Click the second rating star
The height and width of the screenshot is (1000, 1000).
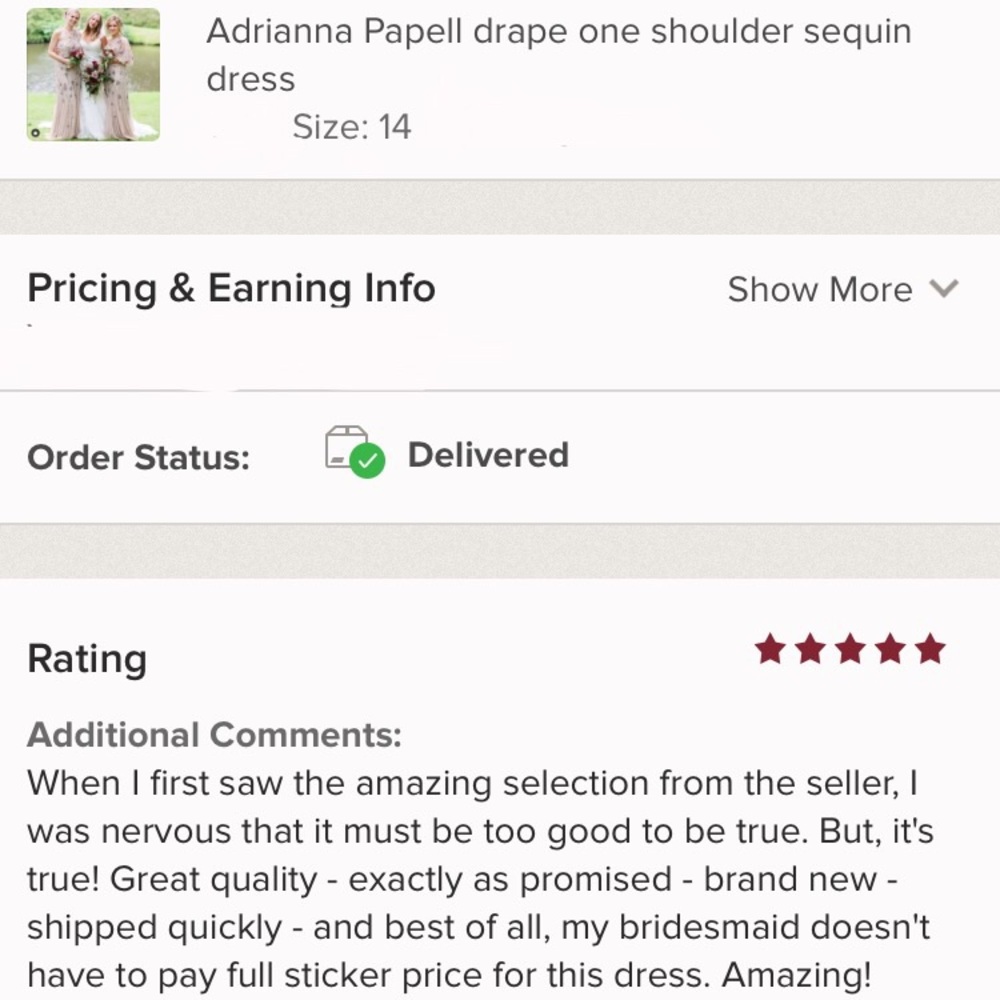click(x=811, y=649)
